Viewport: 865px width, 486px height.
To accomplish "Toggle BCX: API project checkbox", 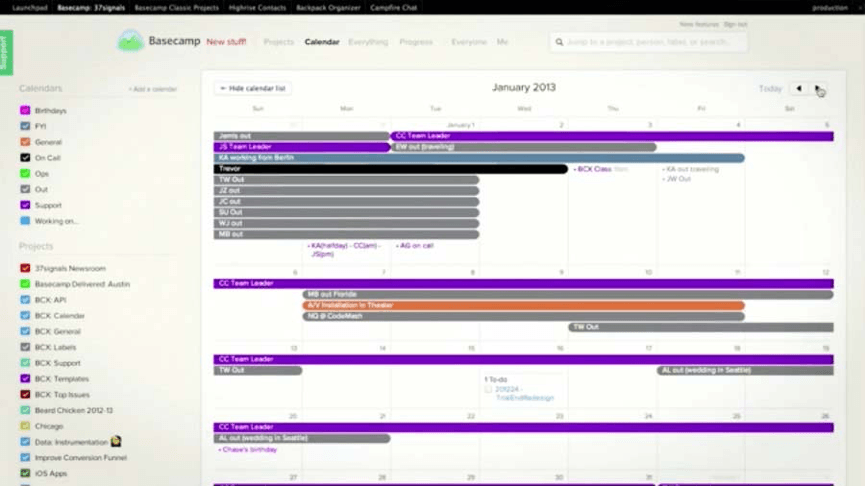I will pyautogui.click(x=25, y=300).
